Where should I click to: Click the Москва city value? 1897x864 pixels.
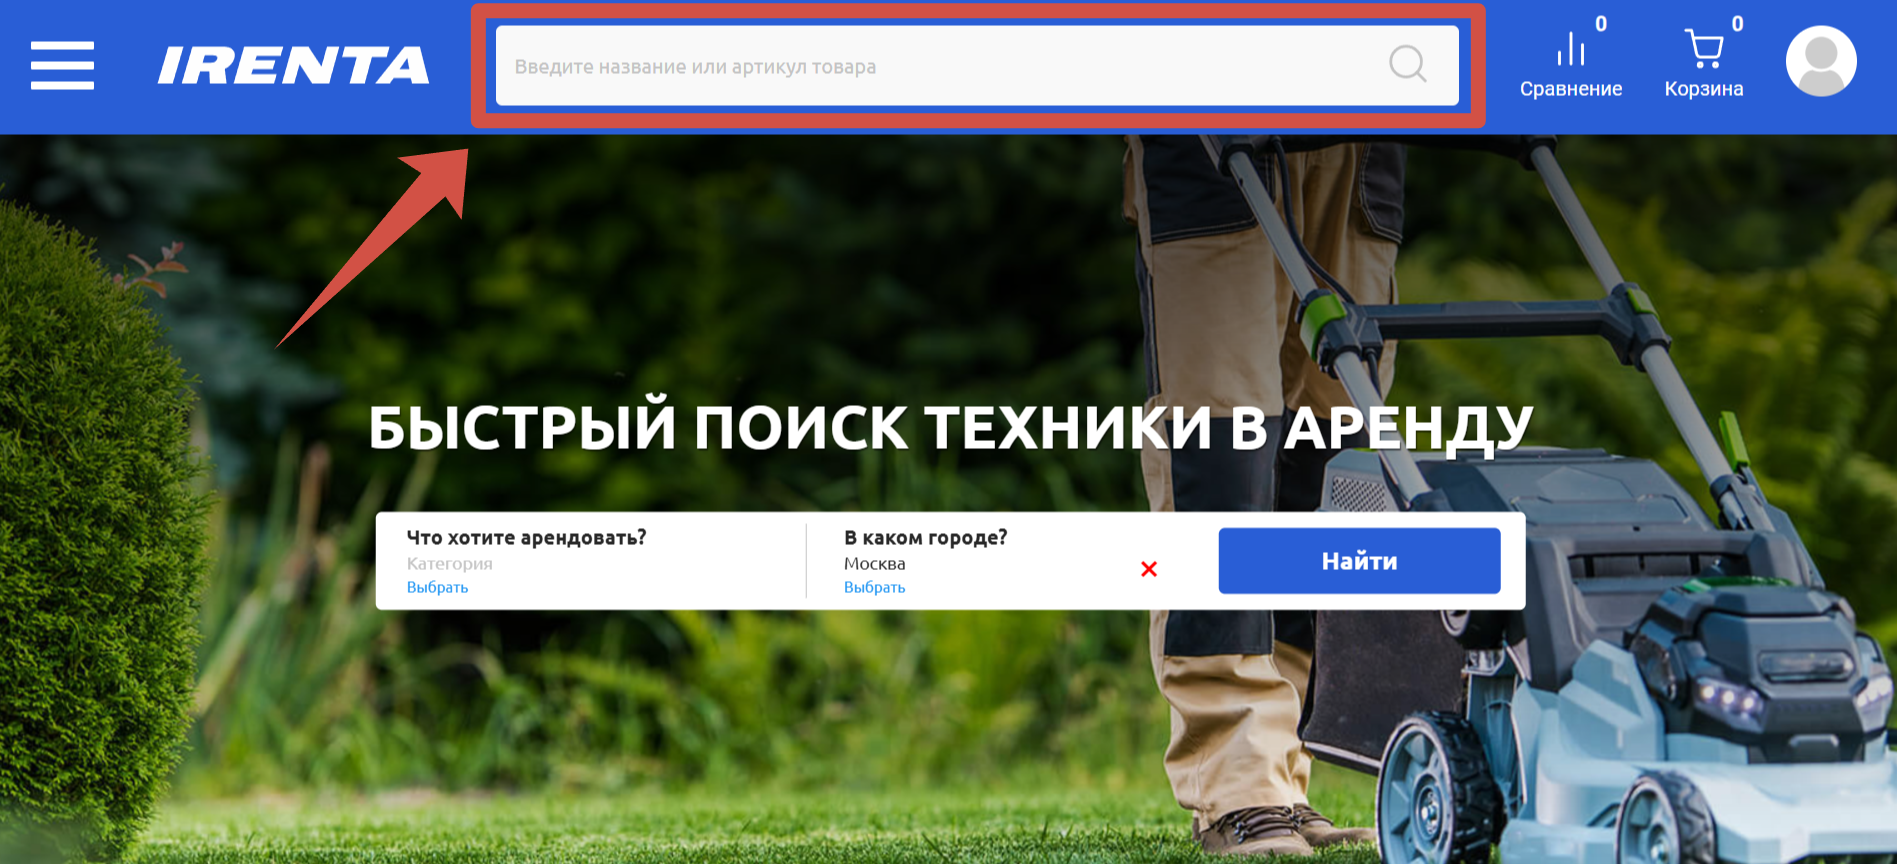click(874, 564)
